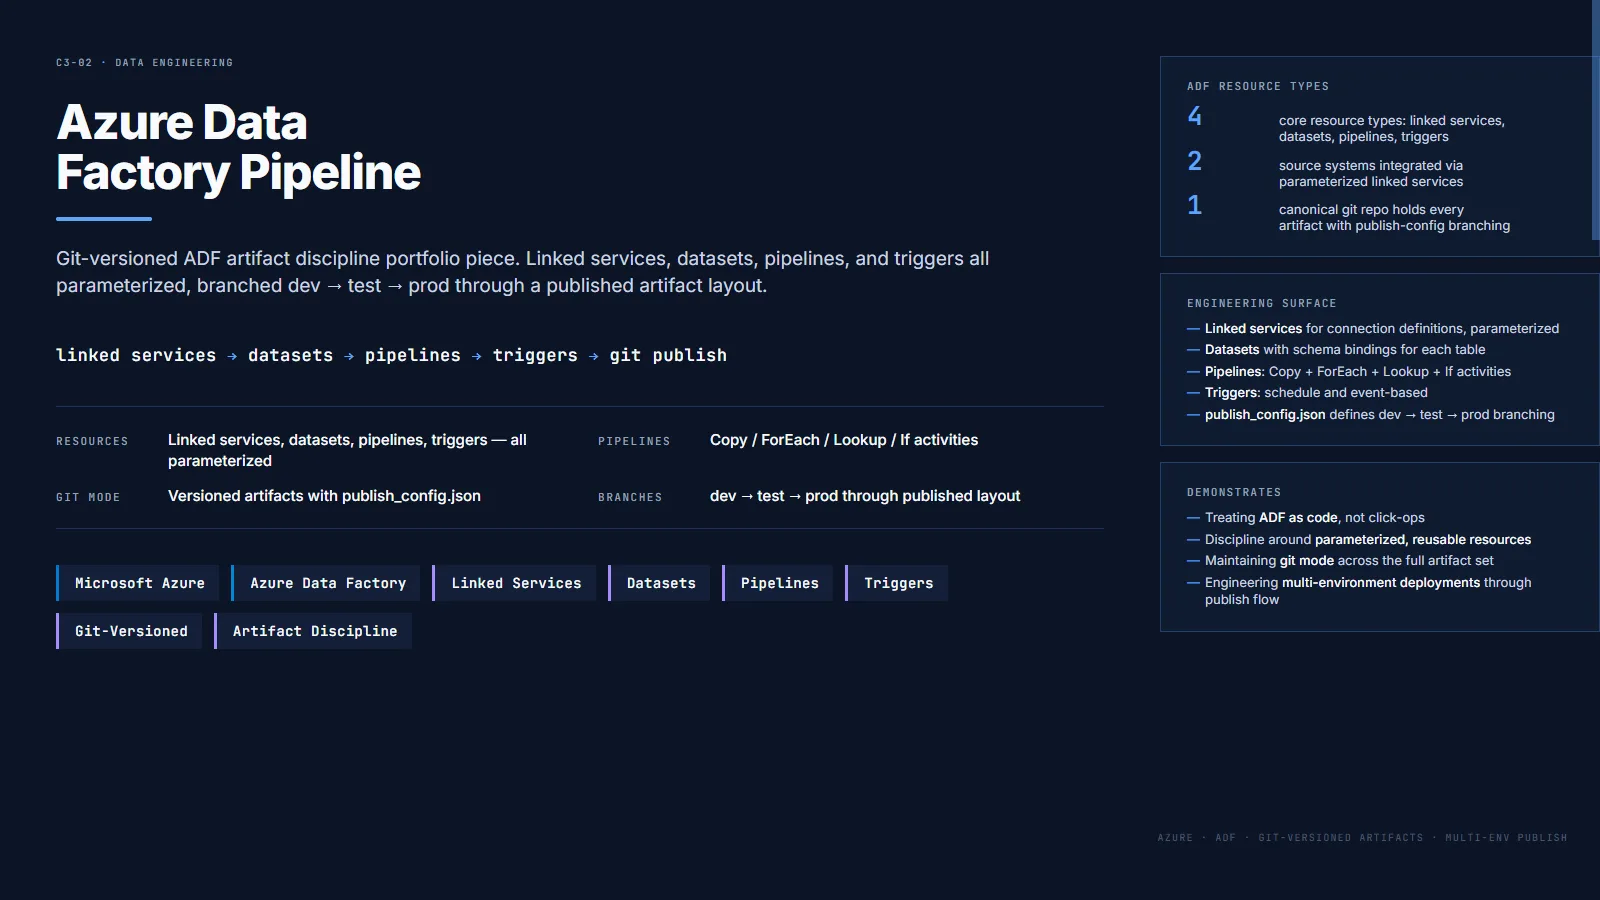Click the Pipelines tag chip
Screen dimensions: 1600x900
[x=778, y=583]
